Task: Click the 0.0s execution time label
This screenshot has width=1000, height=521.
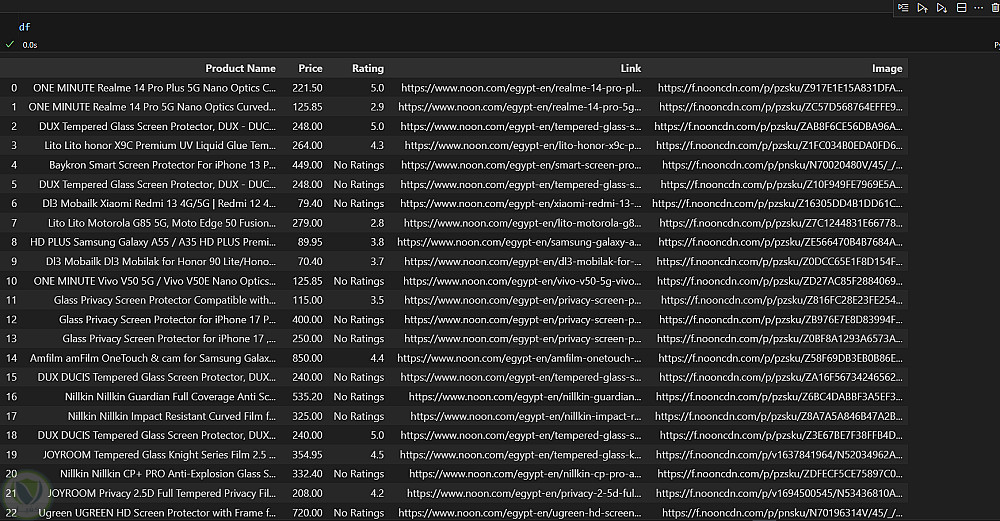Action: coord(30,45)
